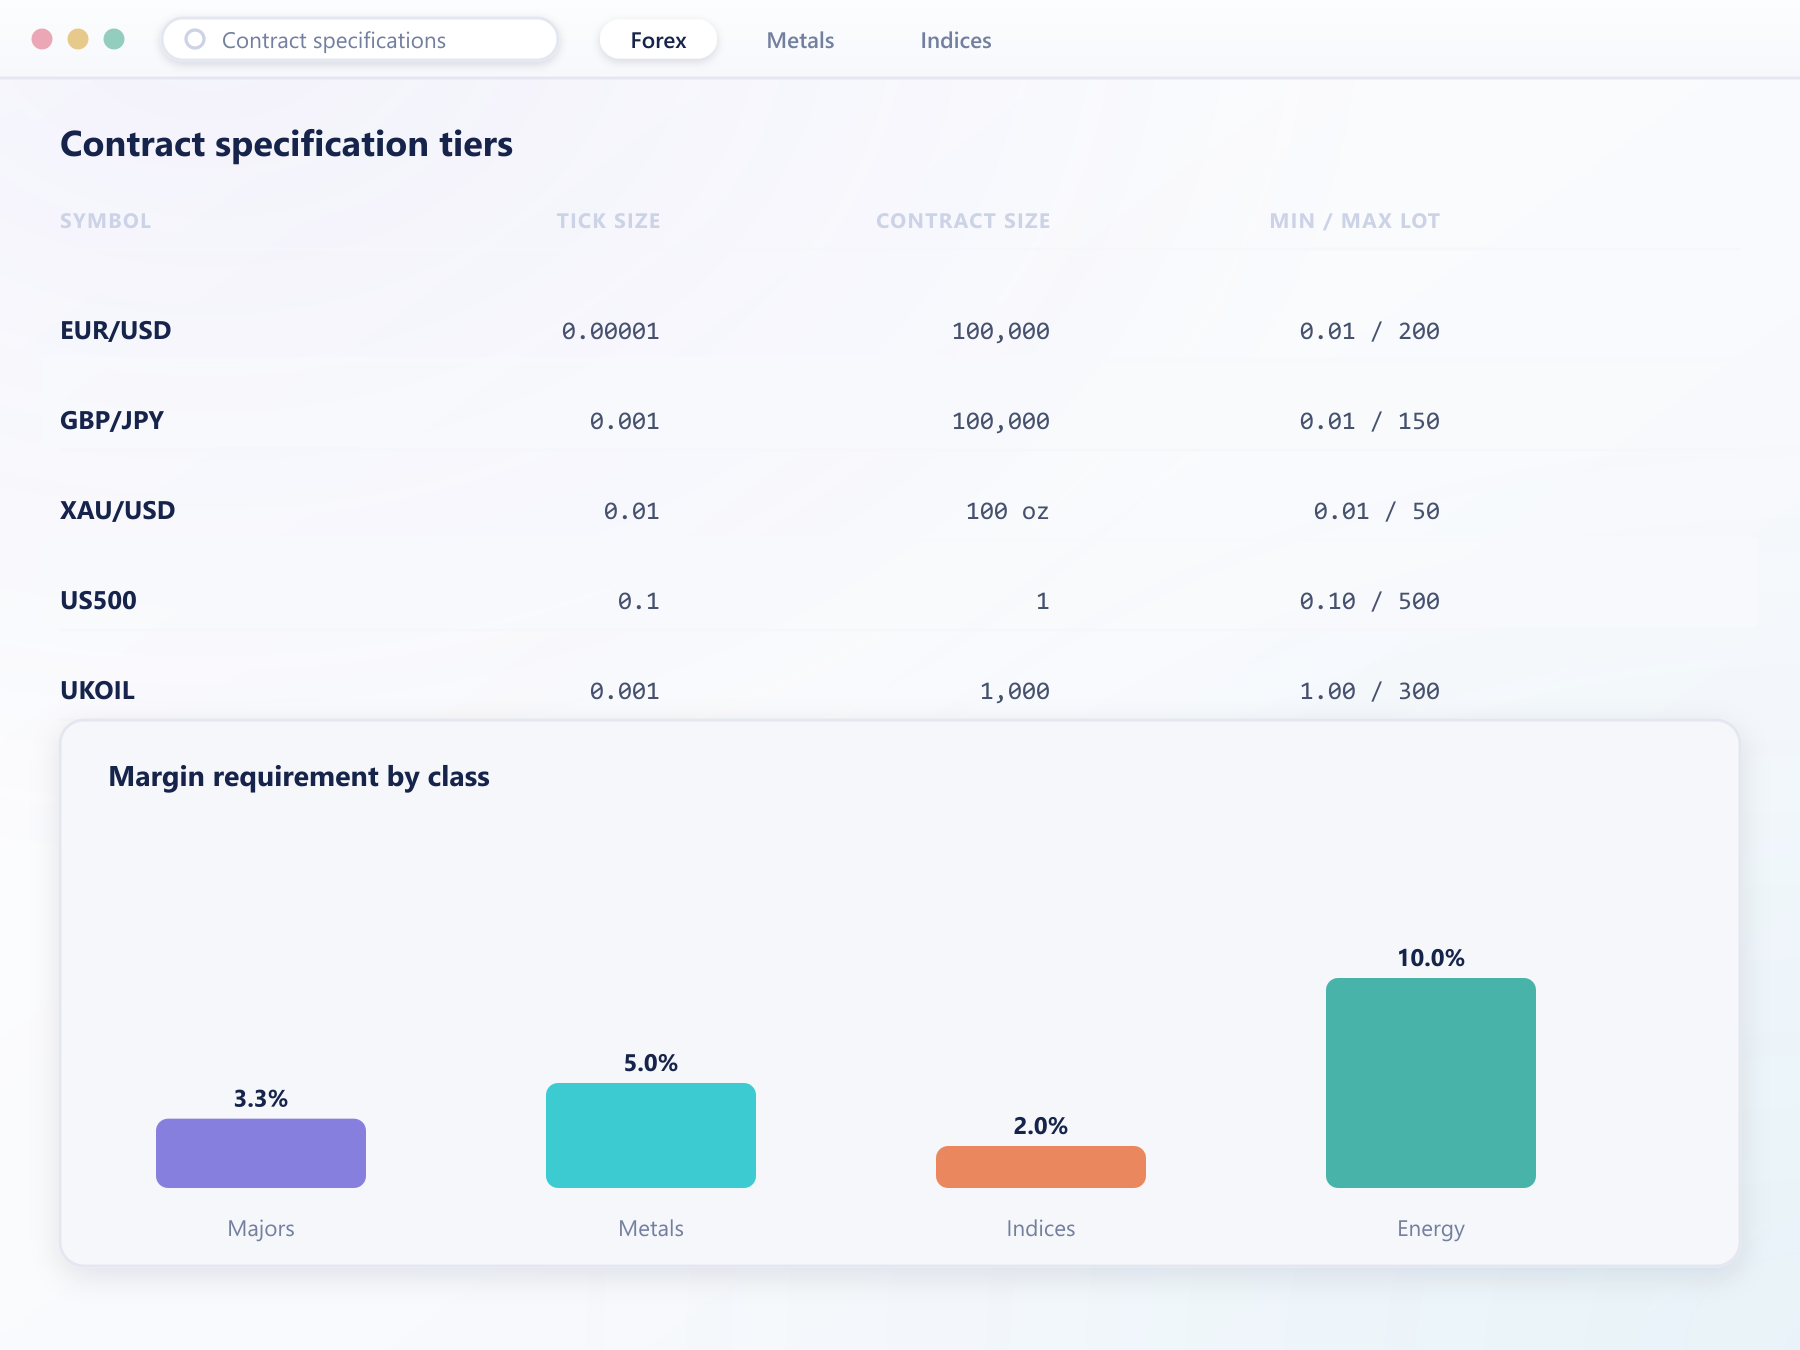This screenshot has height=1350, width=1800.
Task: Click the search circle icon in field
Action: 195,39
